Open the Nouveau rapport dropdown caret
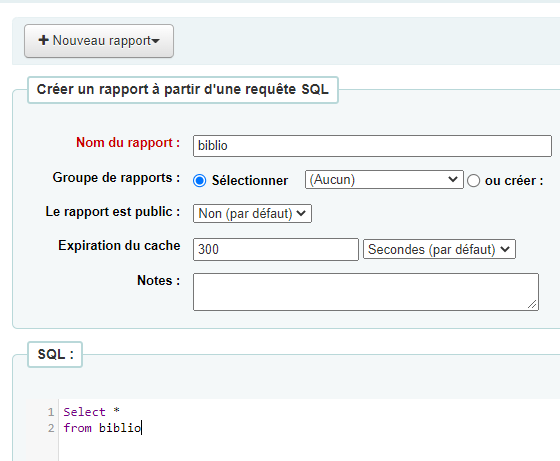This screenshot has height=461, width=560. [155, 41]
